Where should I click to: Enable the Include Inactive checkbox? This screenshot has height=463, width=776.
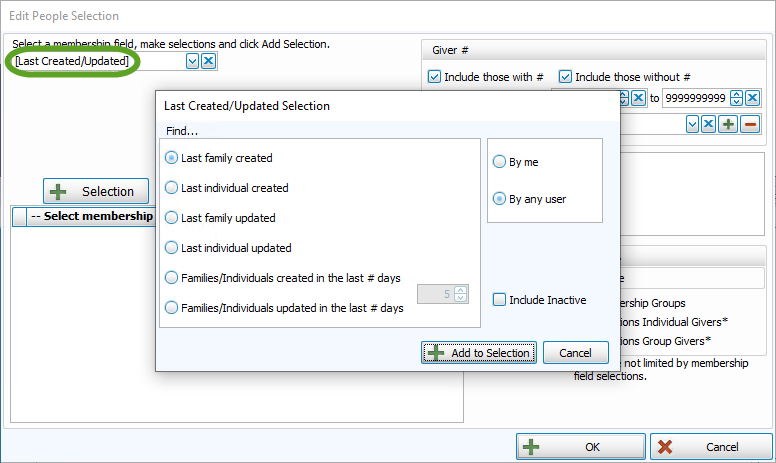coord(499,300)
